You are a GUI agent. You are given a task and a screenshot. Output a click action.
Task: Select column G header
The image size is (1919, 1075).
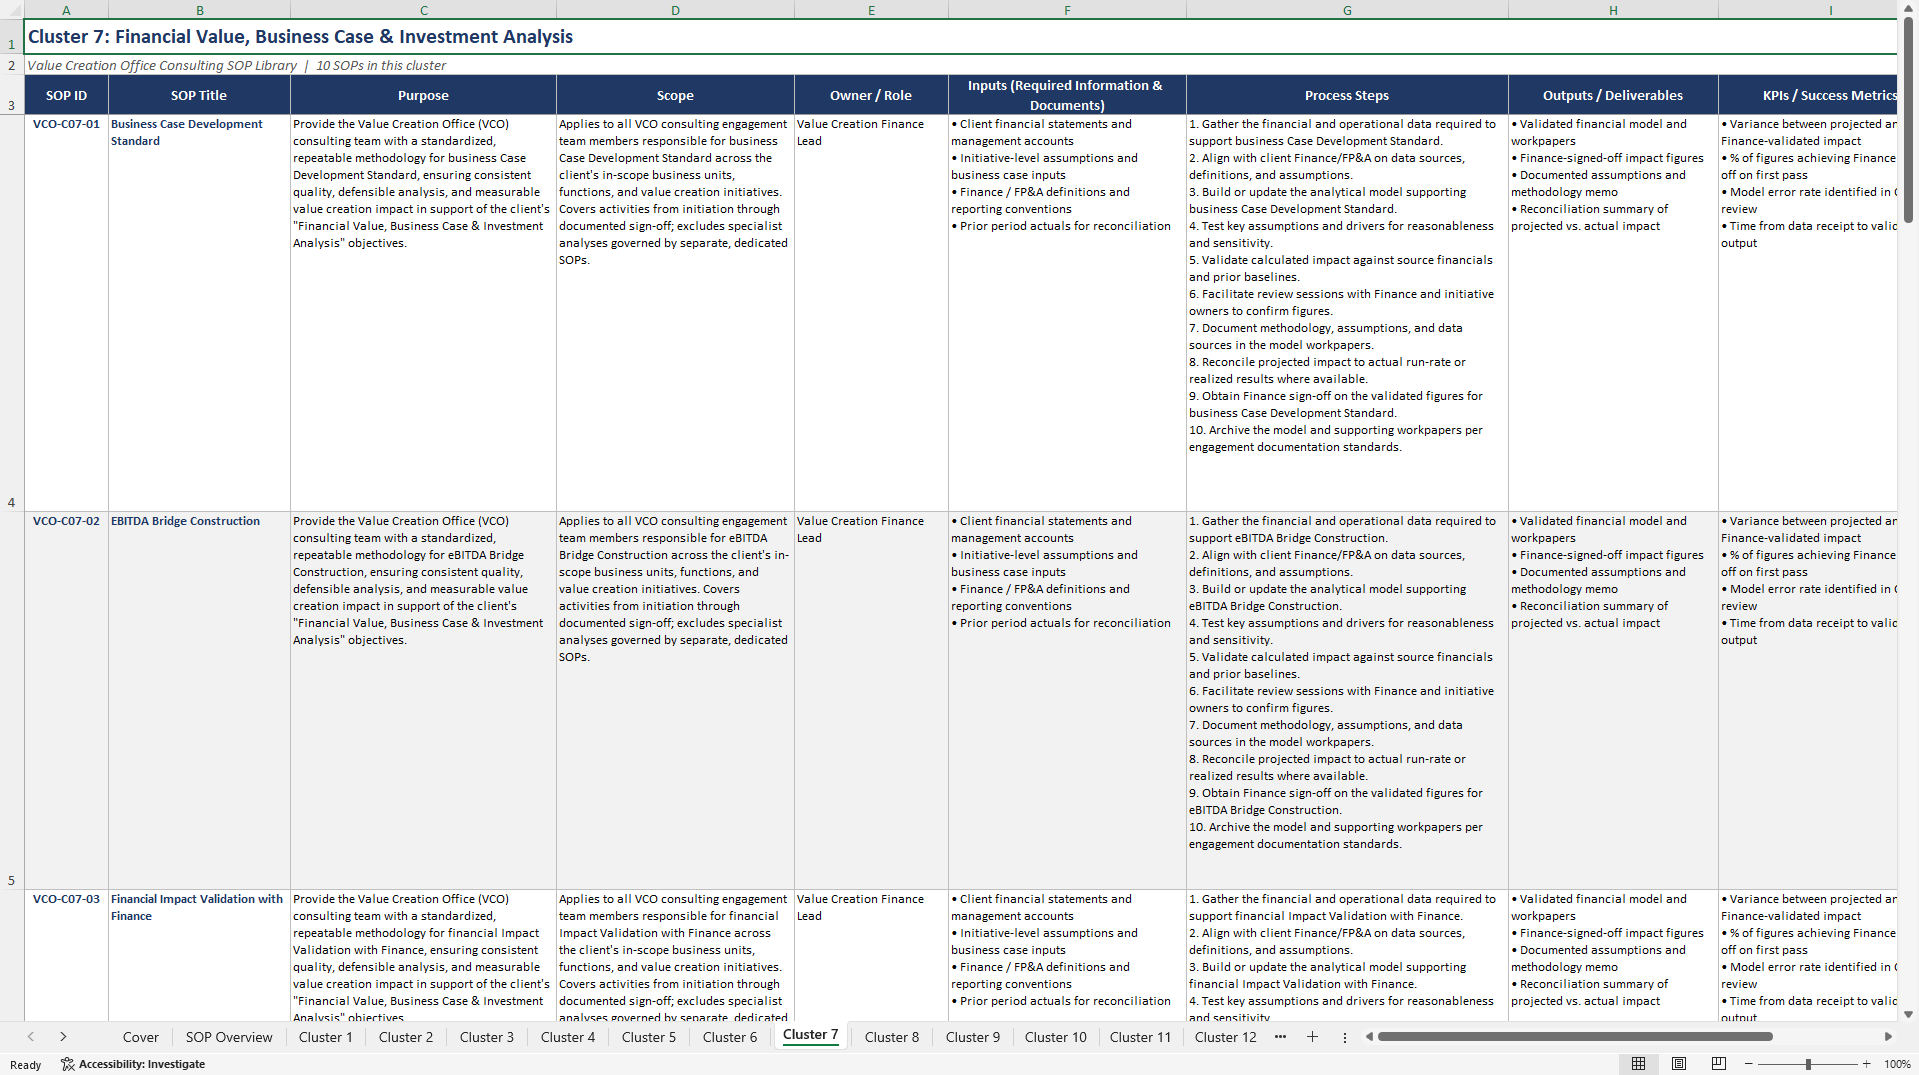point(1347,10)
